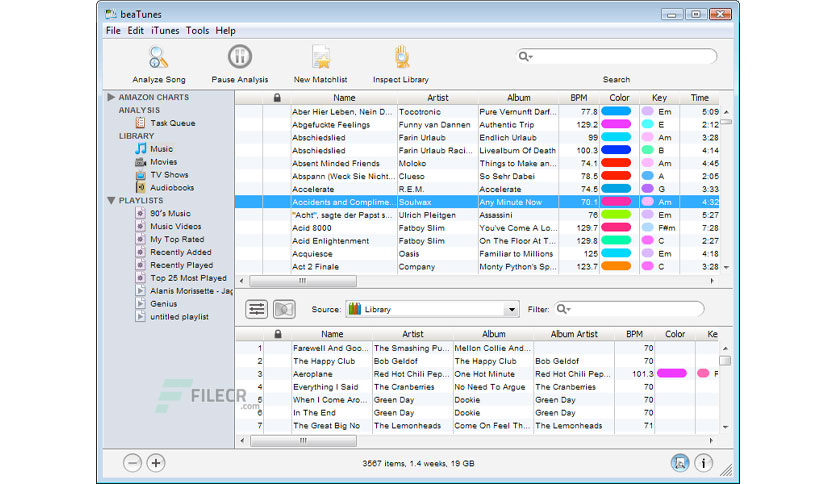Click the upper table horizontal scrollbar thumb
This screenshot has width=836, height=484.
303,281
